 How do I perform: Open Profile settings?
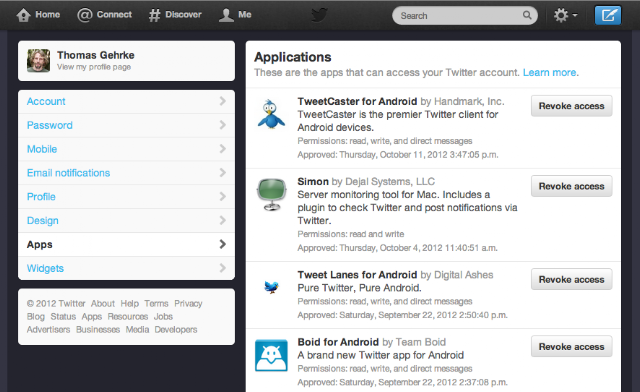pyautogui.click(x=127, y=197)
